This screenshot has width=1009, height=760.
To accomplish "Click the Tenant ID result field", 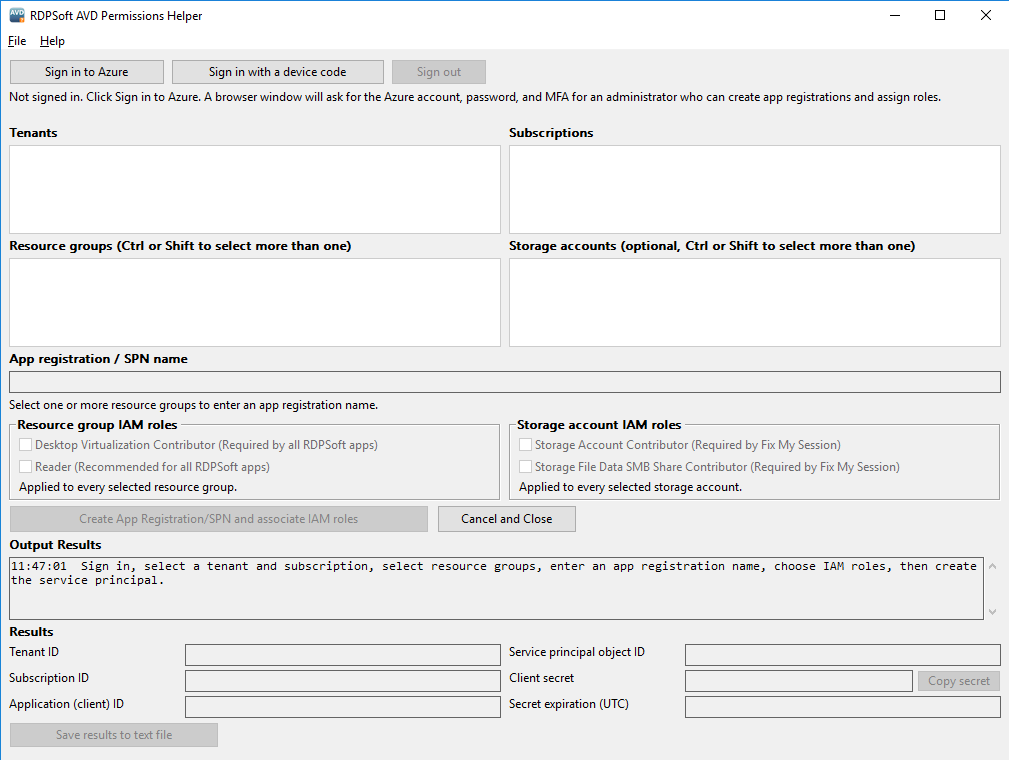I will pyautogui.click(x=342, y=655).
